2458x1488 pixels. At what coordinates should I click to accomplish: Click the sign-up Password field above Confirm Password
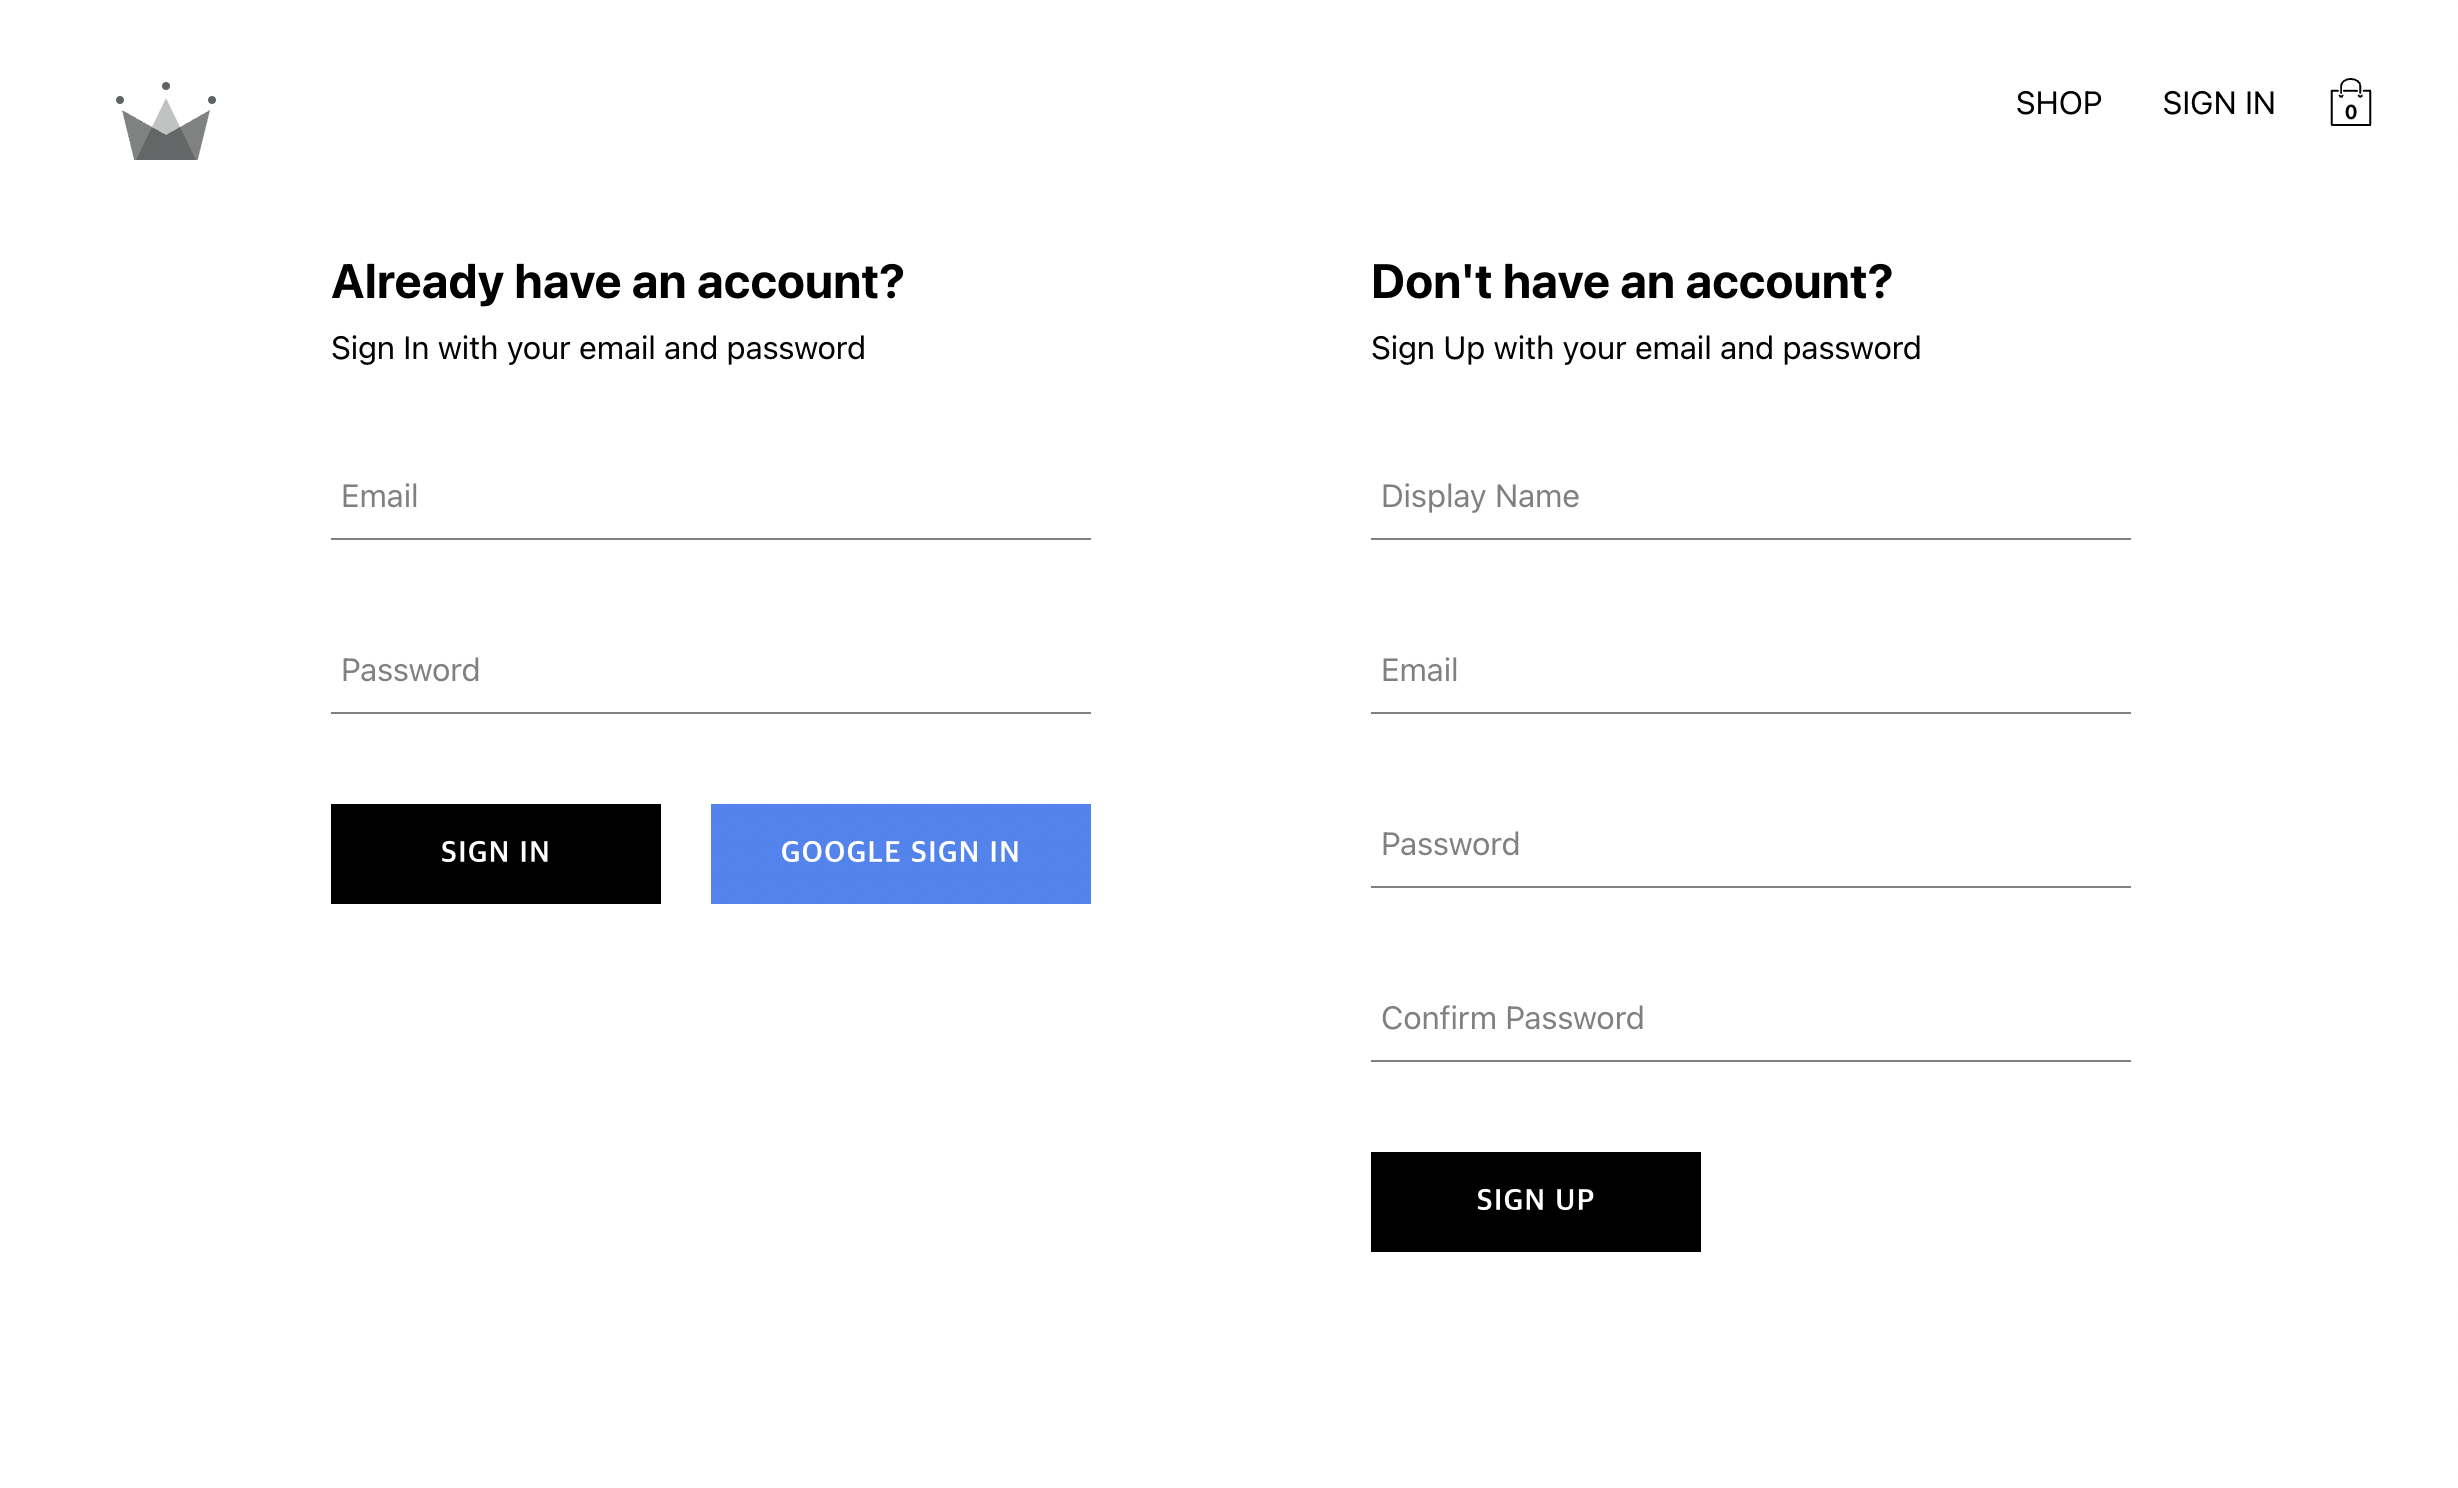1750,845
